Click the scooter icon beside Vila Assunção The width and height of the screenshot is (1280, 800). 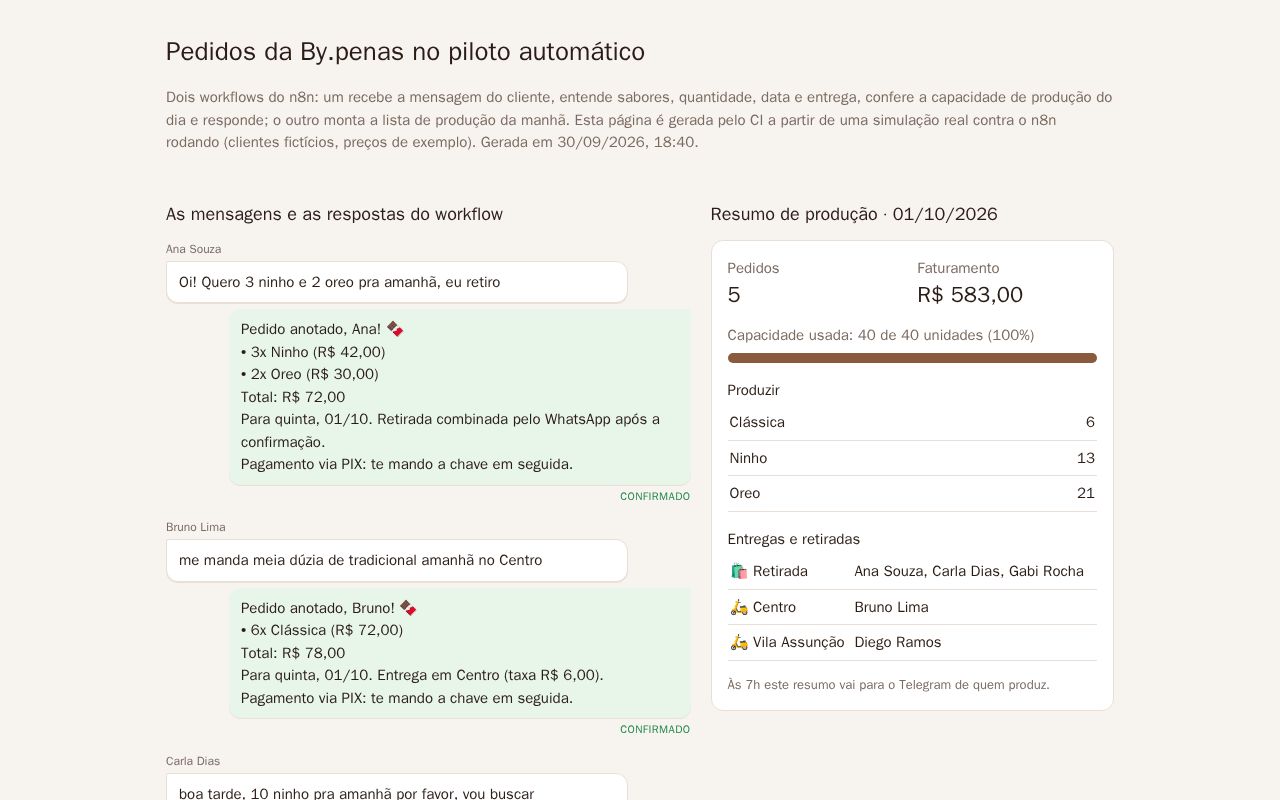739,642
